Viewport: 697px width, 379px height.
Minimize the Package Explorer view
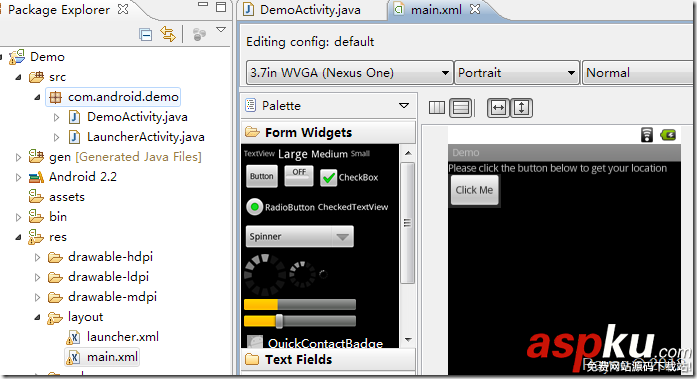203,4
